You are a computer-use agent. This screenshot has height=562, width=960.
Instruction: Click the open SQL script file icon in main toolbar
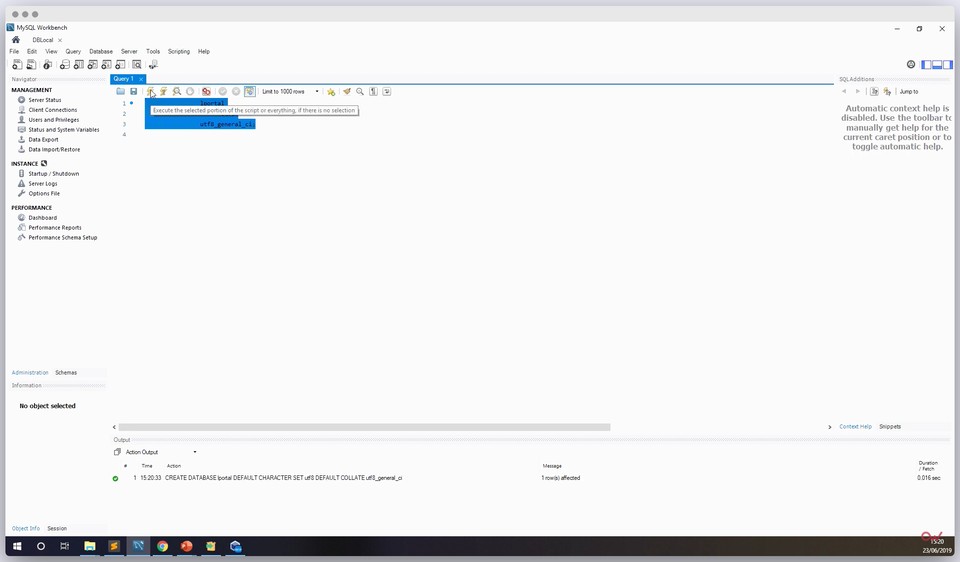coord(31,64)
